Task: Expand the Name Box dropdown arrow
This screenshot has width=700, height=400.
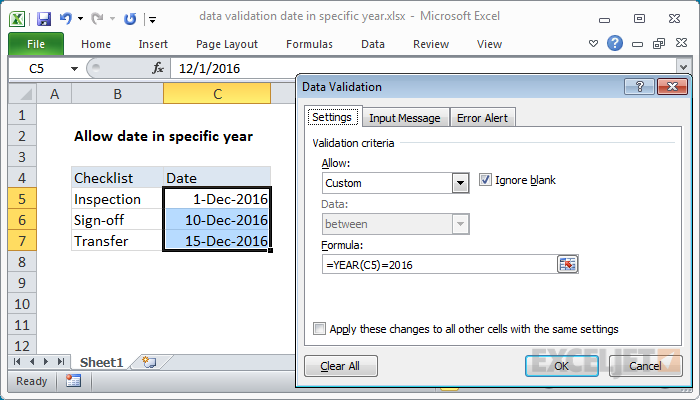Action: coord(74,69)
